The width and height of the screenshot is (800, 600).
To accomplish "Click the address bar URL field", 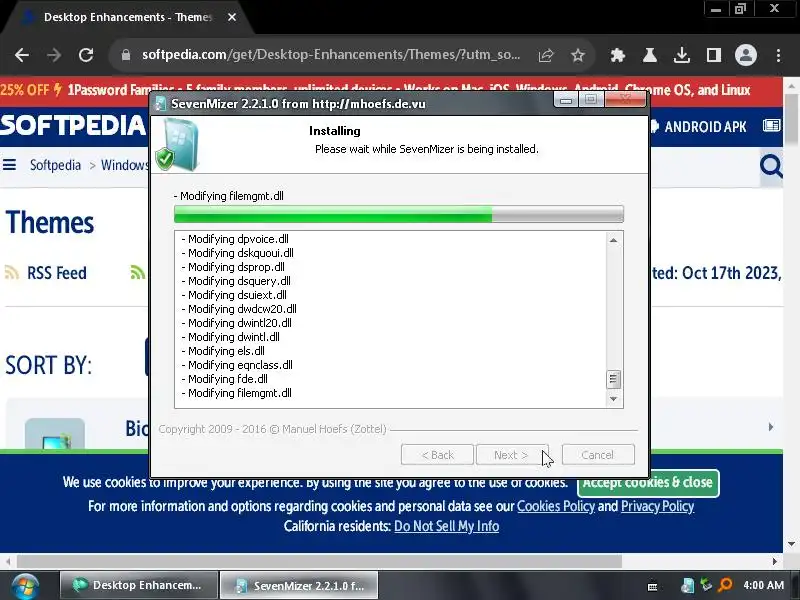I will (331, 55).
